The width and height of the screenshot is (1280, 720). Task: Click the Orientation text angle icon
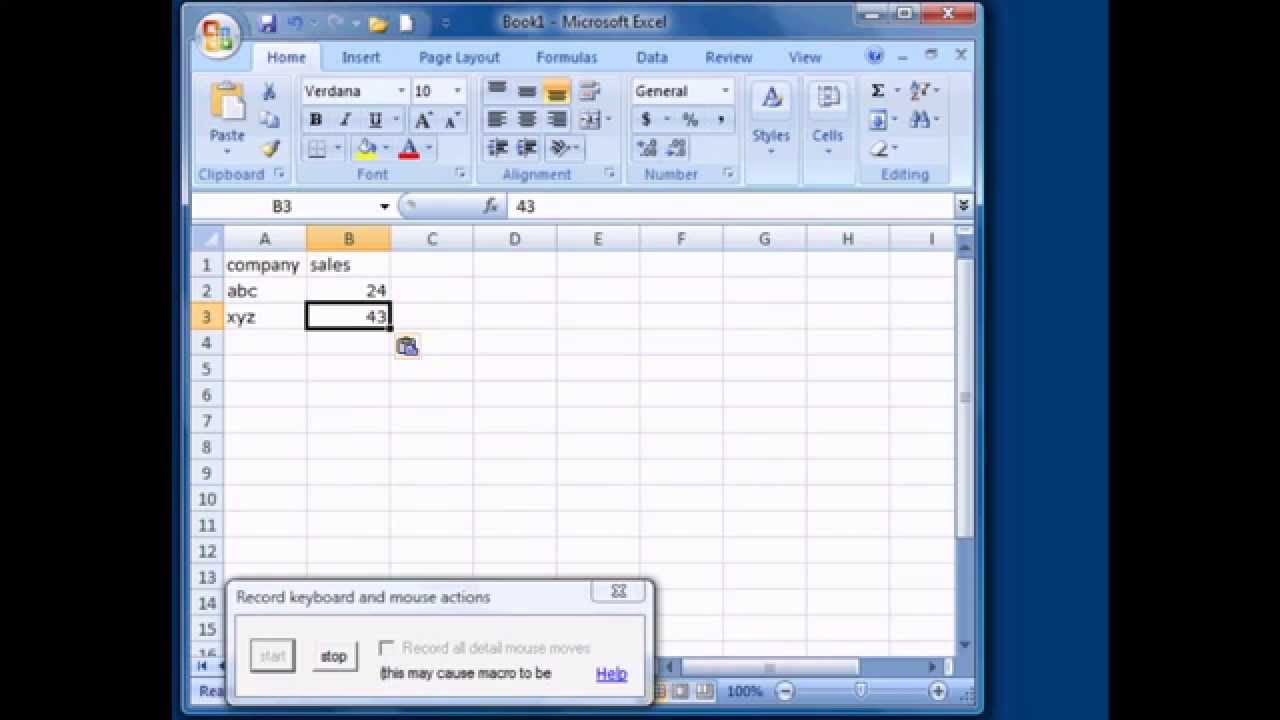click(x=560, y=148)
